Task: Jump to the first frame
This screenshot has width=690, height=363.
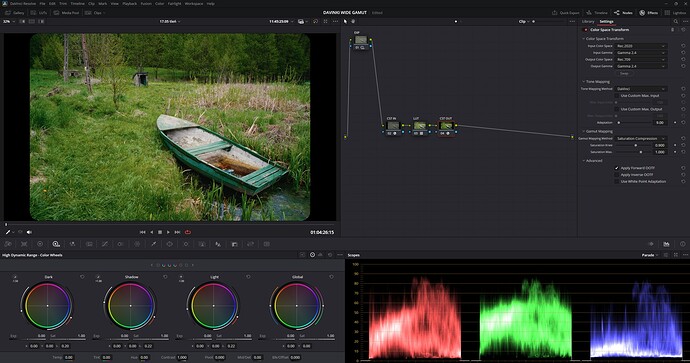Action: [x=143, y=232]
